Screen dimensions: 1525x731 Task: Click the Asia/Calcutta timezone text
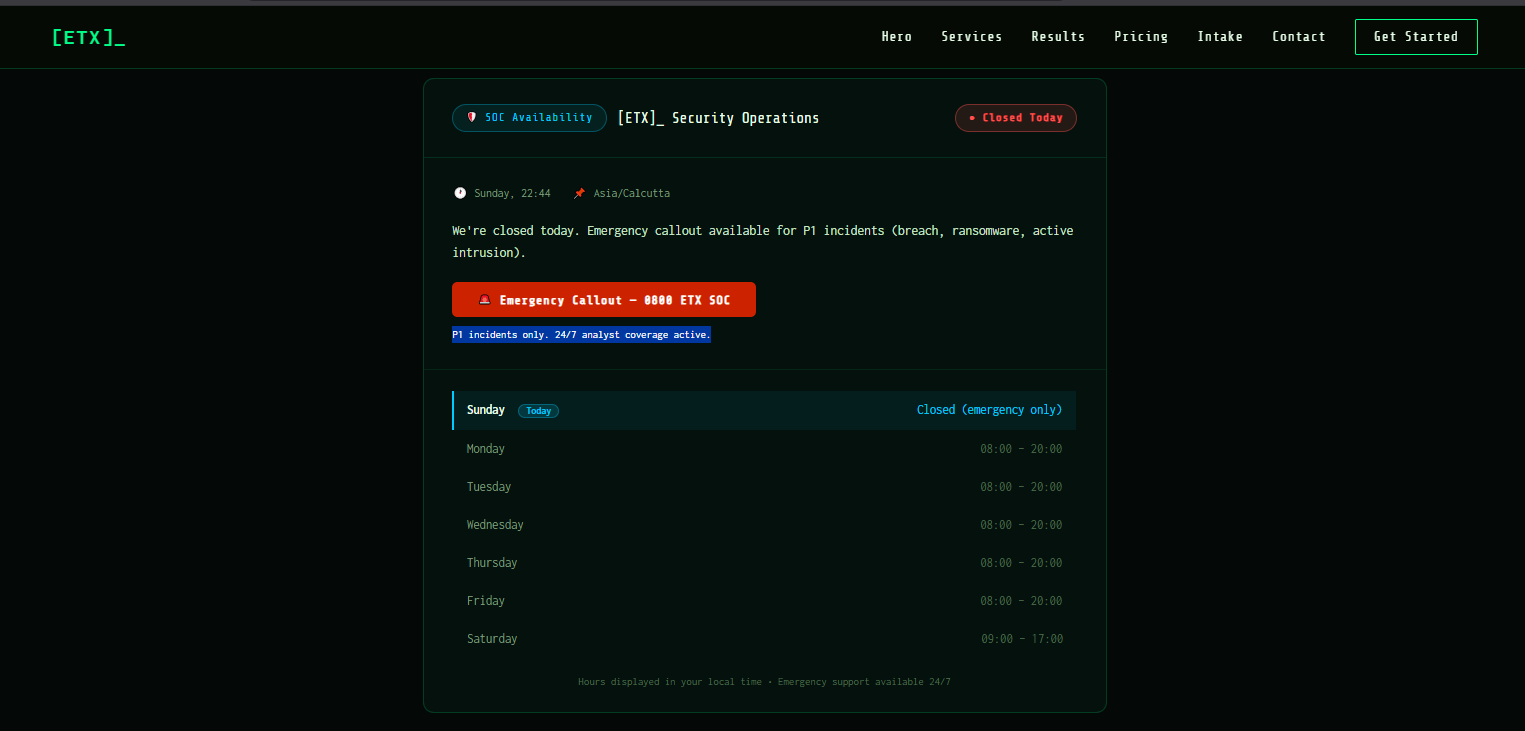632,193
